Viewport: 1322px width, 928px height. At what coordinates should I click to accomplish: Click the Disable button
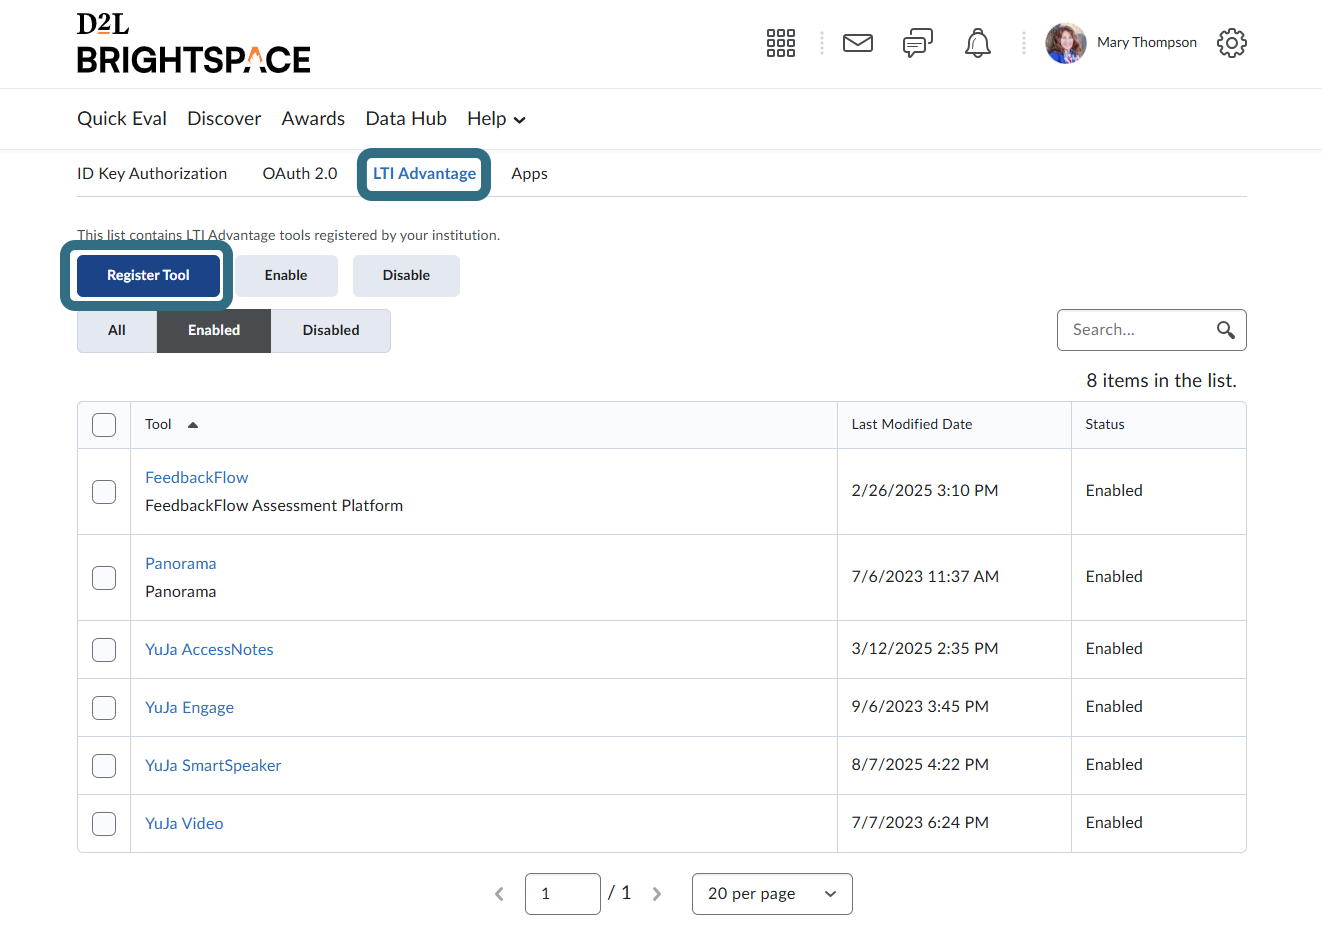coord(406,276)
